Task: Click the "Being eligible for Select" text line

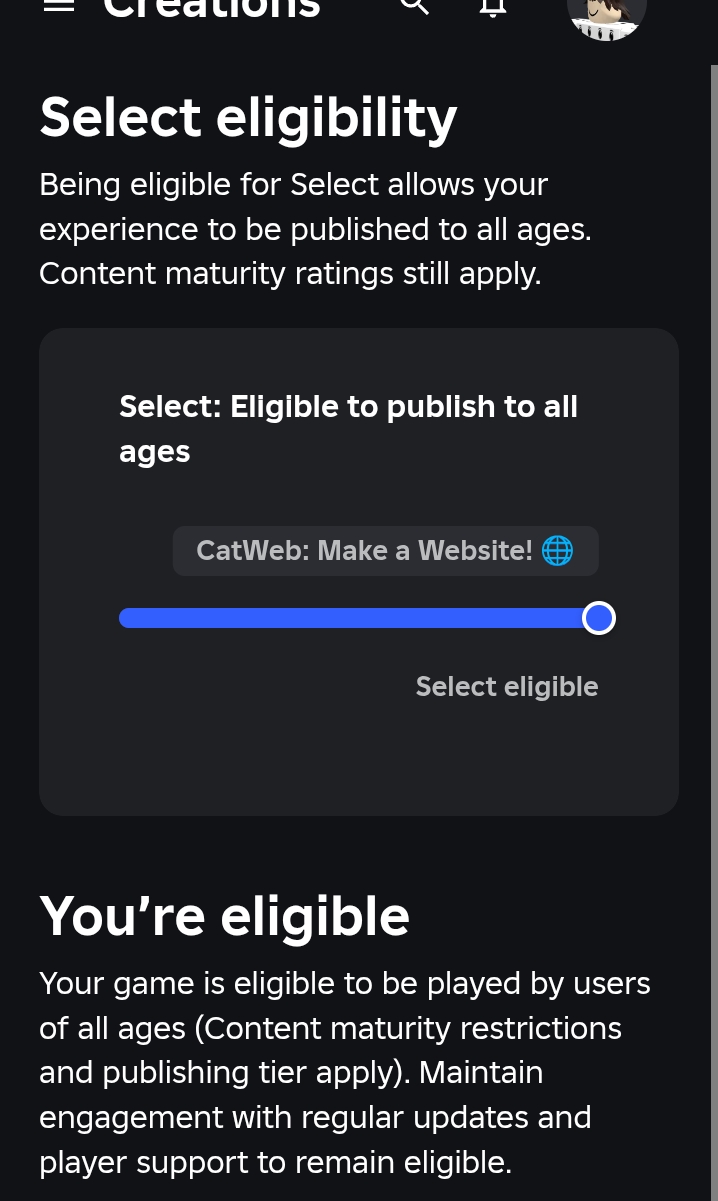Action: [293, 185]
